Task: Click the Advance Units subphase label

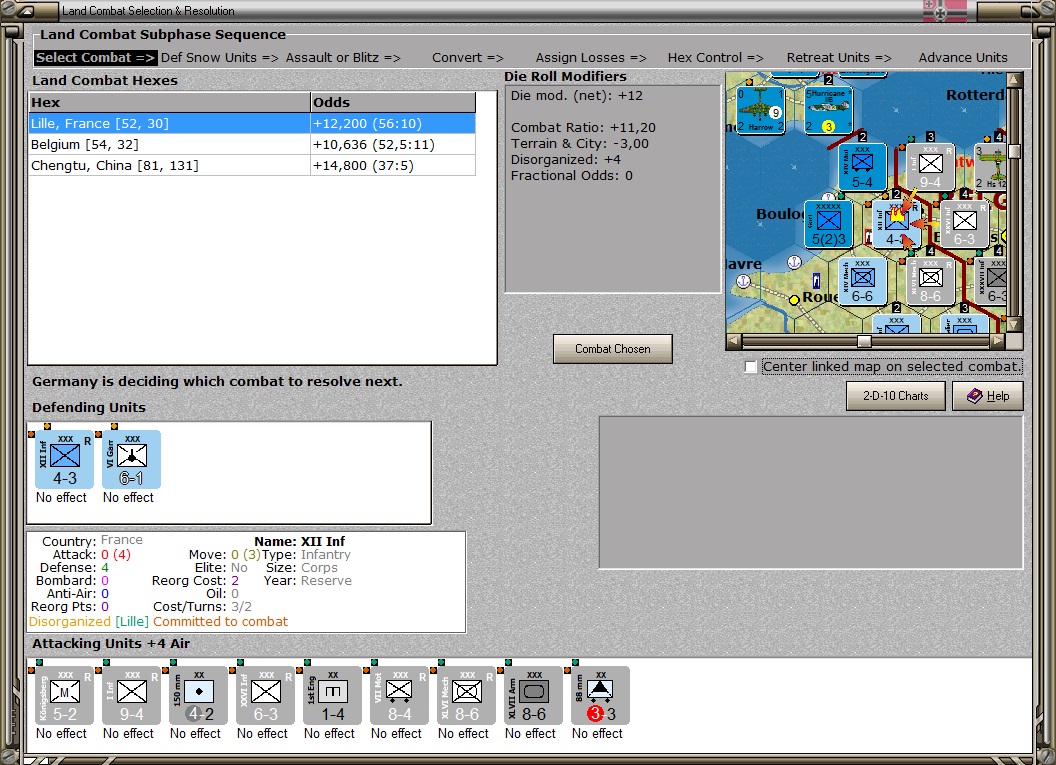Action: (x=963, y=58)
